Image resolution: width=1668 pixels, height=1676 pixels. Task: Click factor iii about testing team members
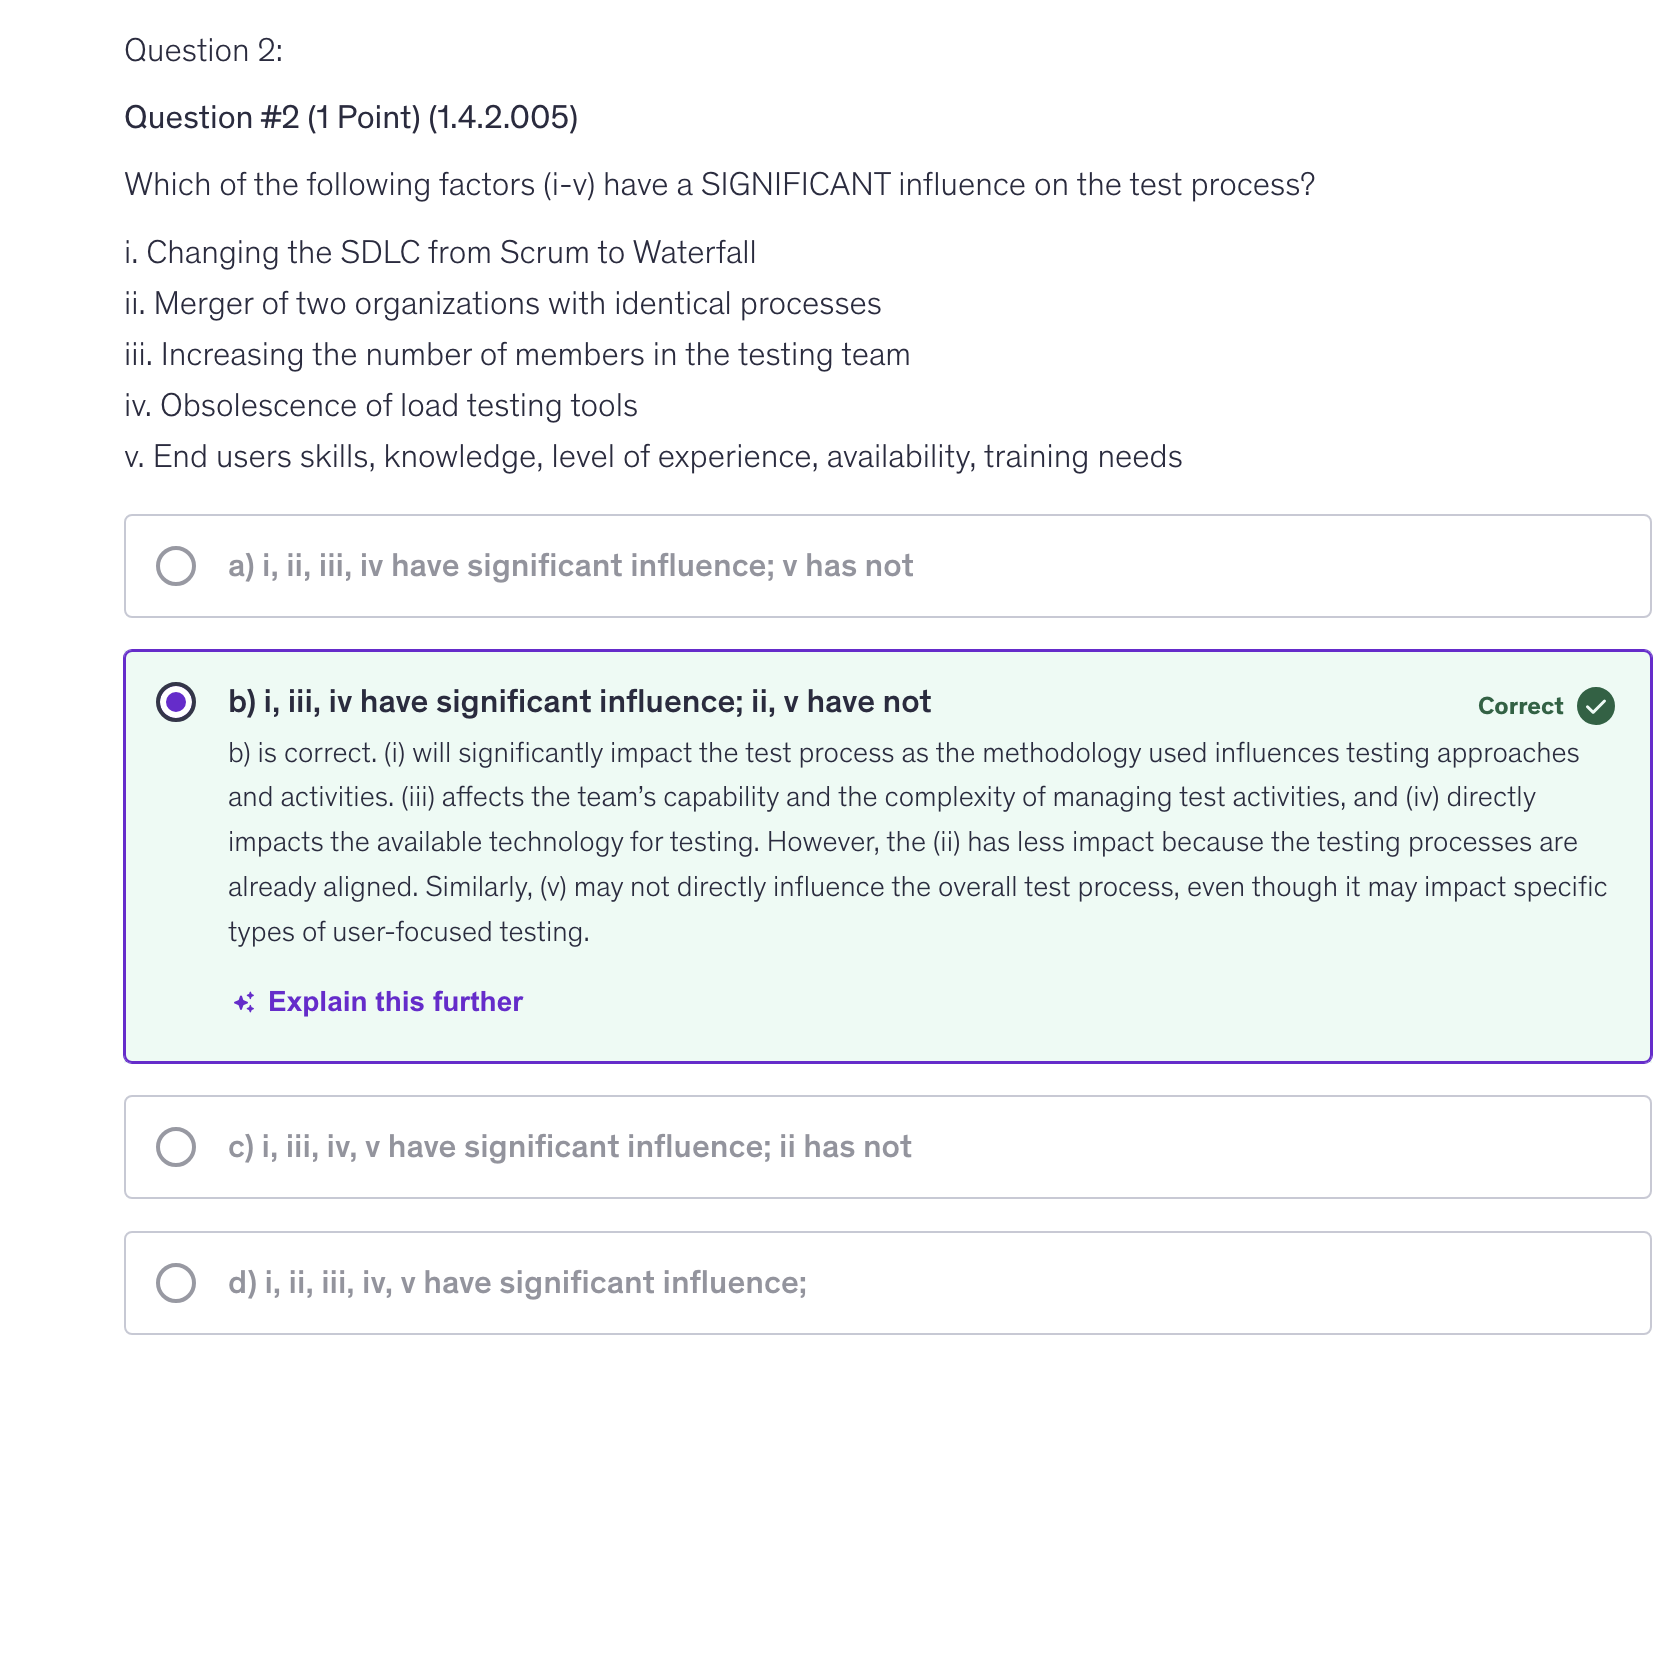(517, 355)
